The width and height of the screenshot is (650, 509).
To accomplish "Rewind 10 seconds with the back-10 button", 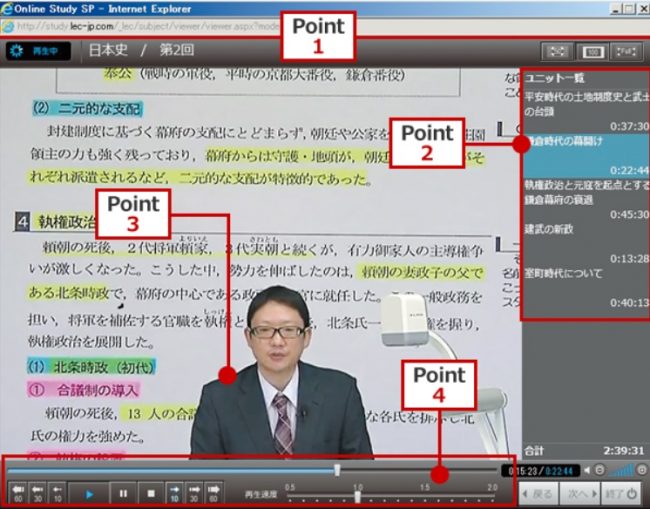I will [58, 493].
